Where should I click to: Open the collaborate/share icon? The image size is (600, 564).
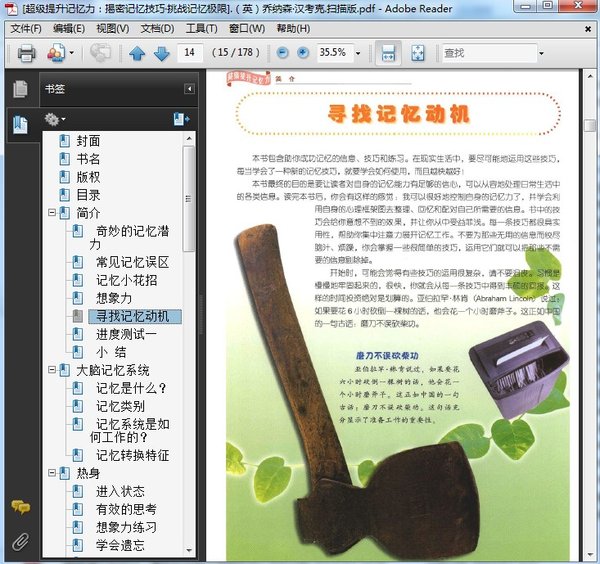coord(56,53)
